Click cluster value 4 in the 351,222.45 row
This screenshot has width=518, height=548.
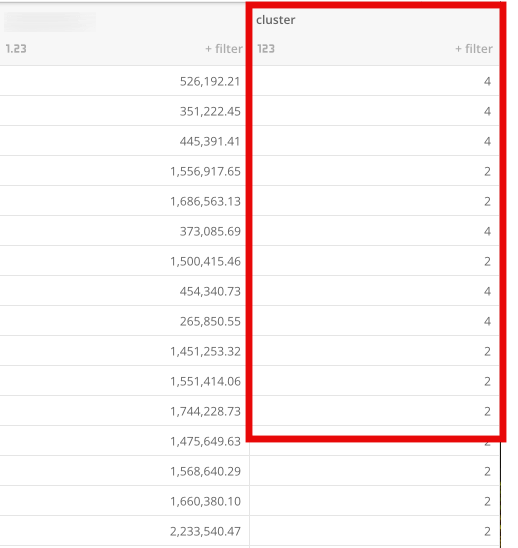[x=488, y=111]
